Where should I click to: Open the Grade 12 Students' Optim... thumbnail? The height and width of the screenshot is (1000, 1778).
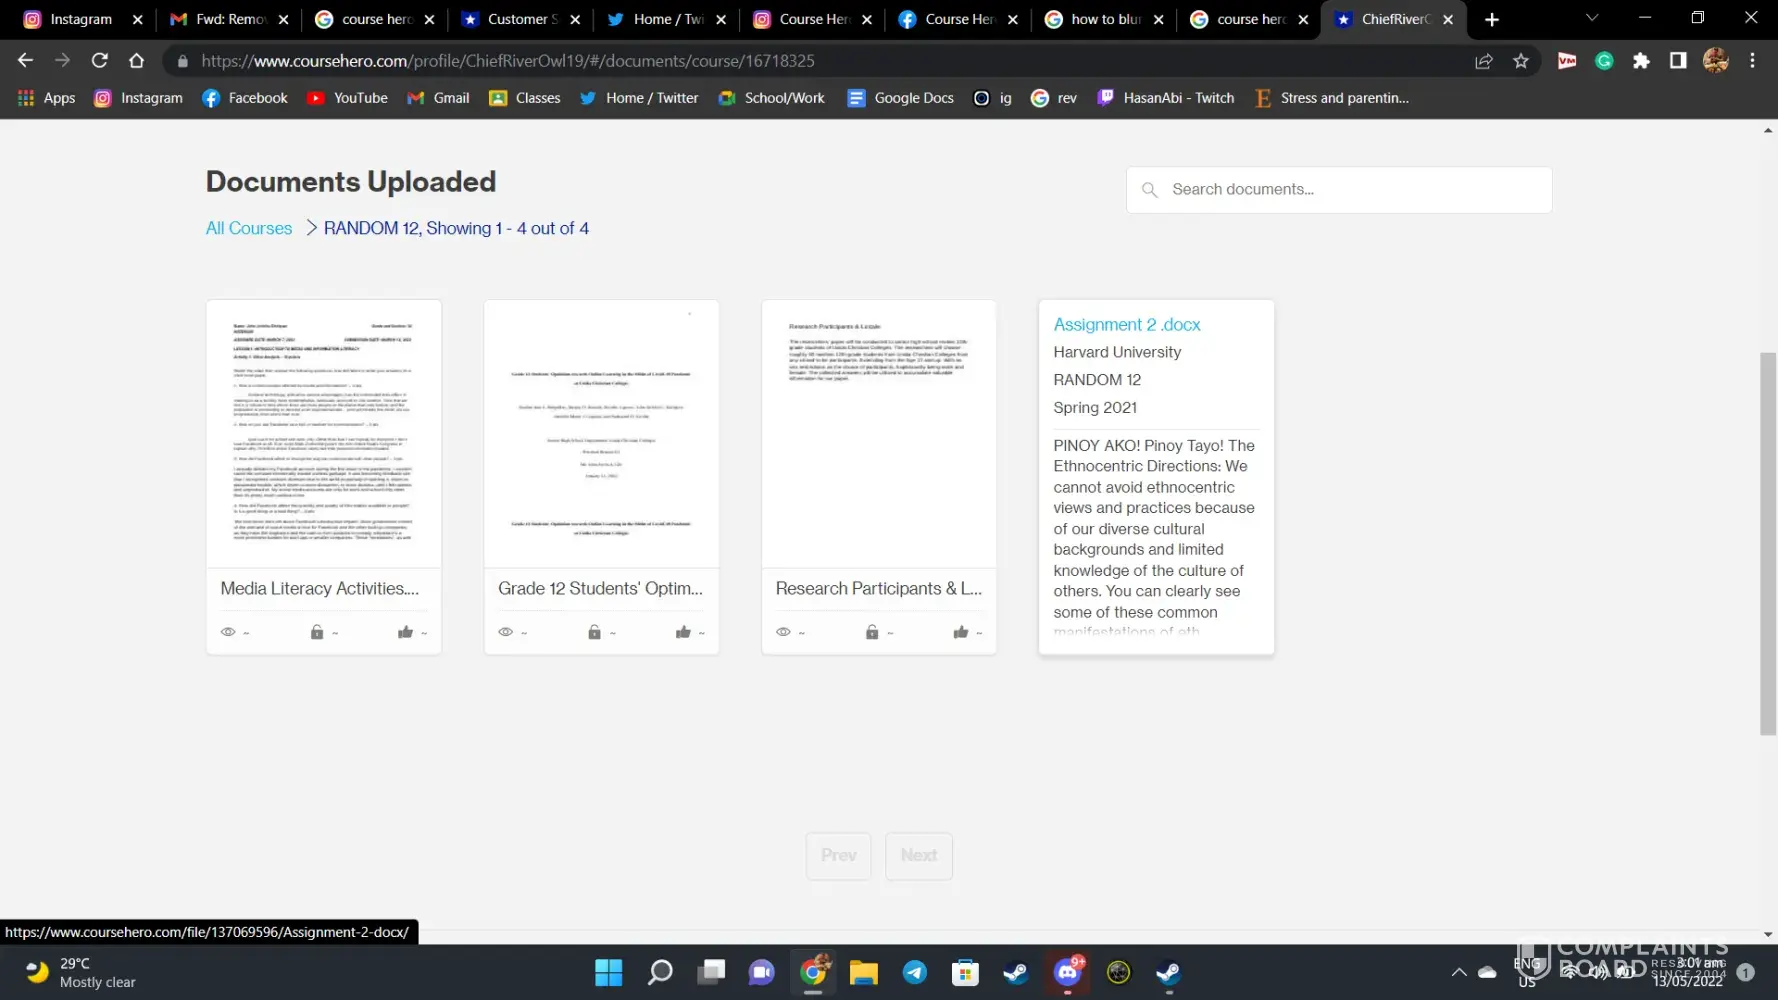[601, 433]
